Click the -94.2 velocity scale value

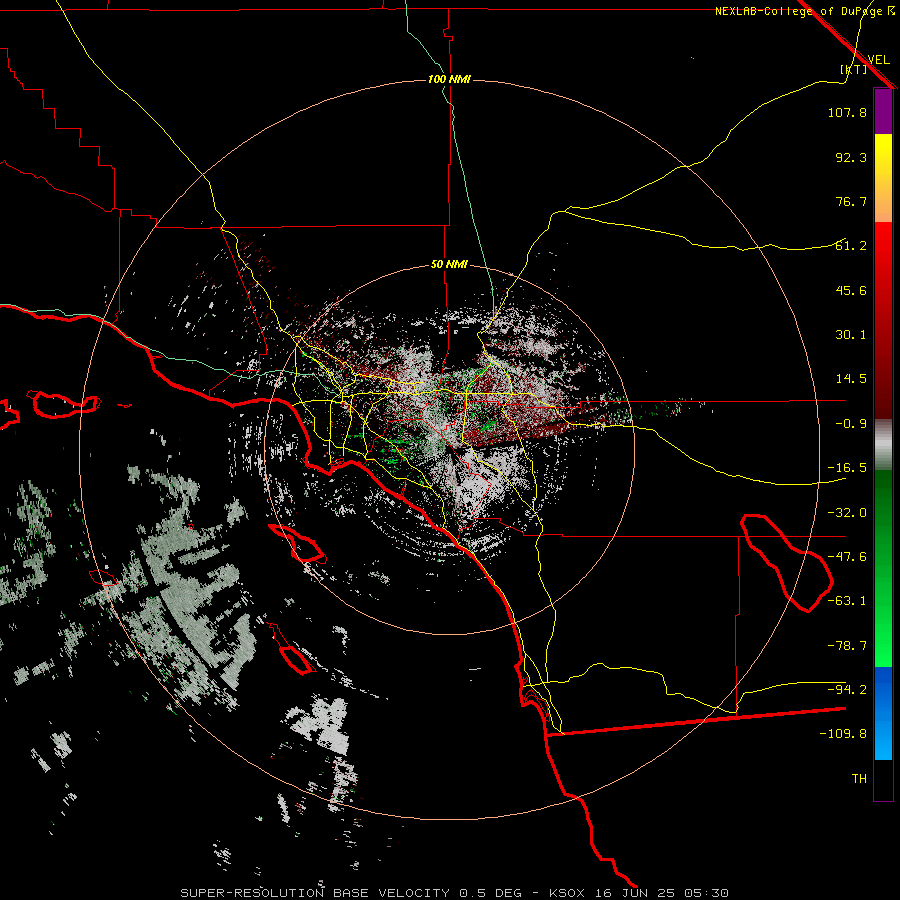click(847, 690)
